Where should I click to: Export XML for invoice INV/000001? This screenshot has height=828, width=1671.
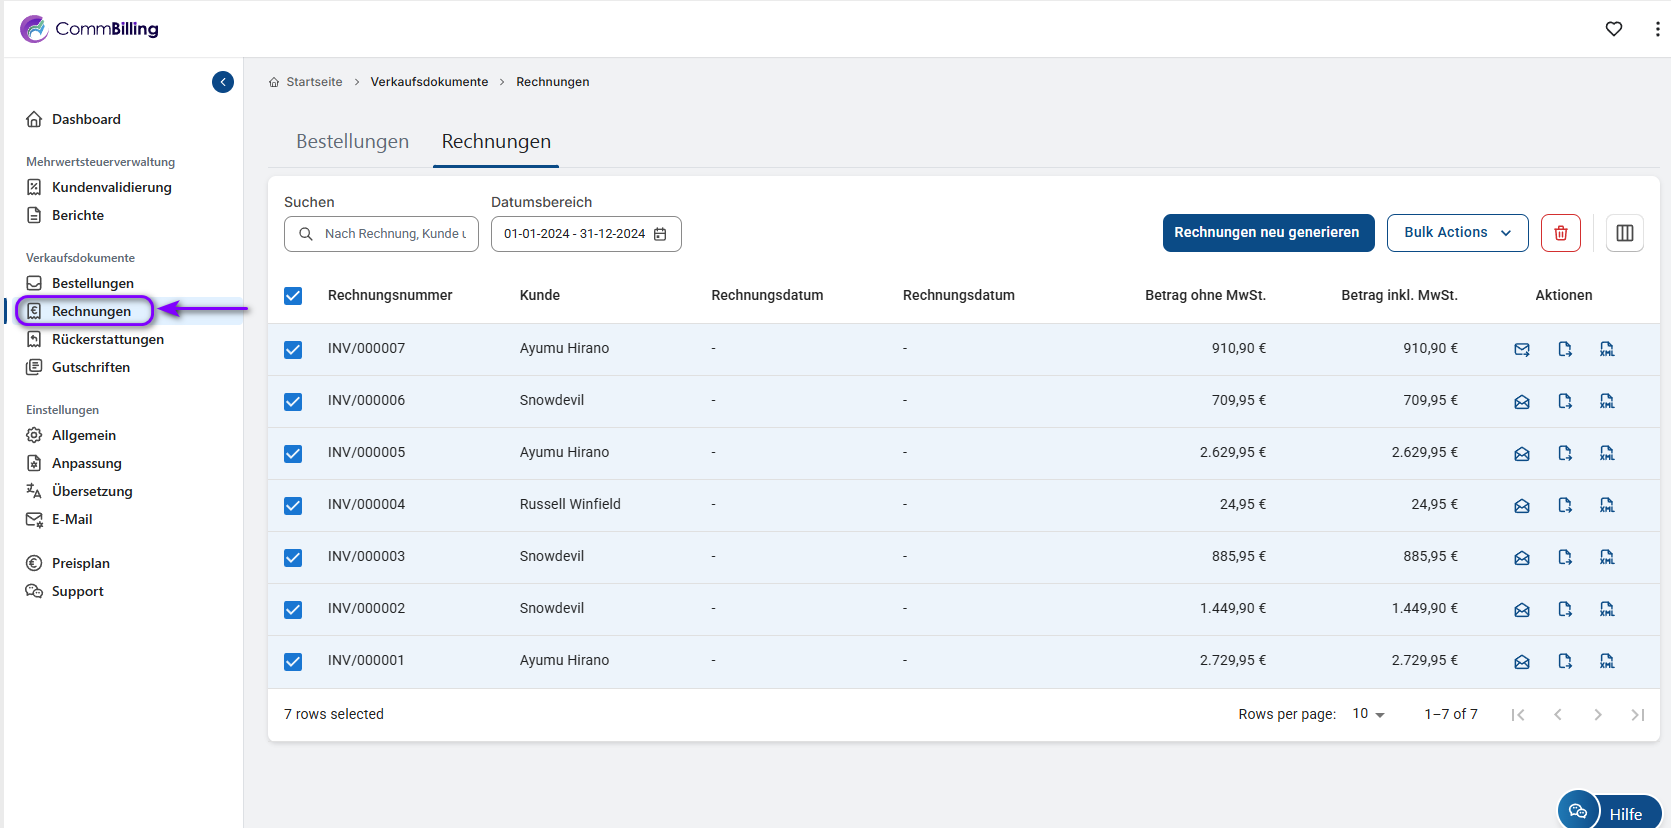point(1606,661)
